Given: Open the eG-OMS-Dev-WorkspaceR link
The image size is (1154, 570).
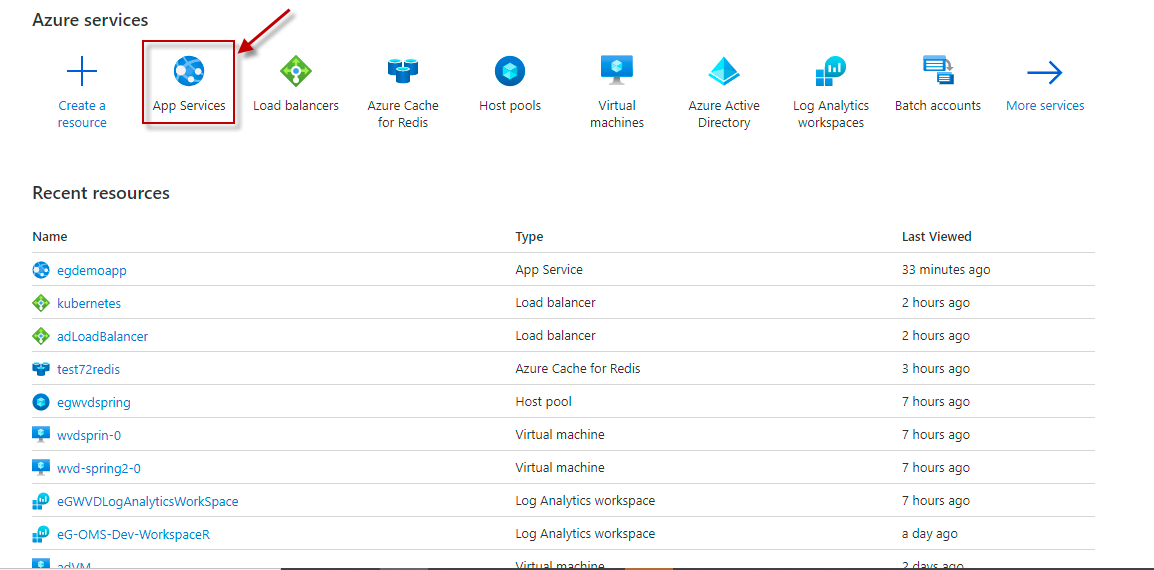Looking at the screenshot, I should pos(134,534).
